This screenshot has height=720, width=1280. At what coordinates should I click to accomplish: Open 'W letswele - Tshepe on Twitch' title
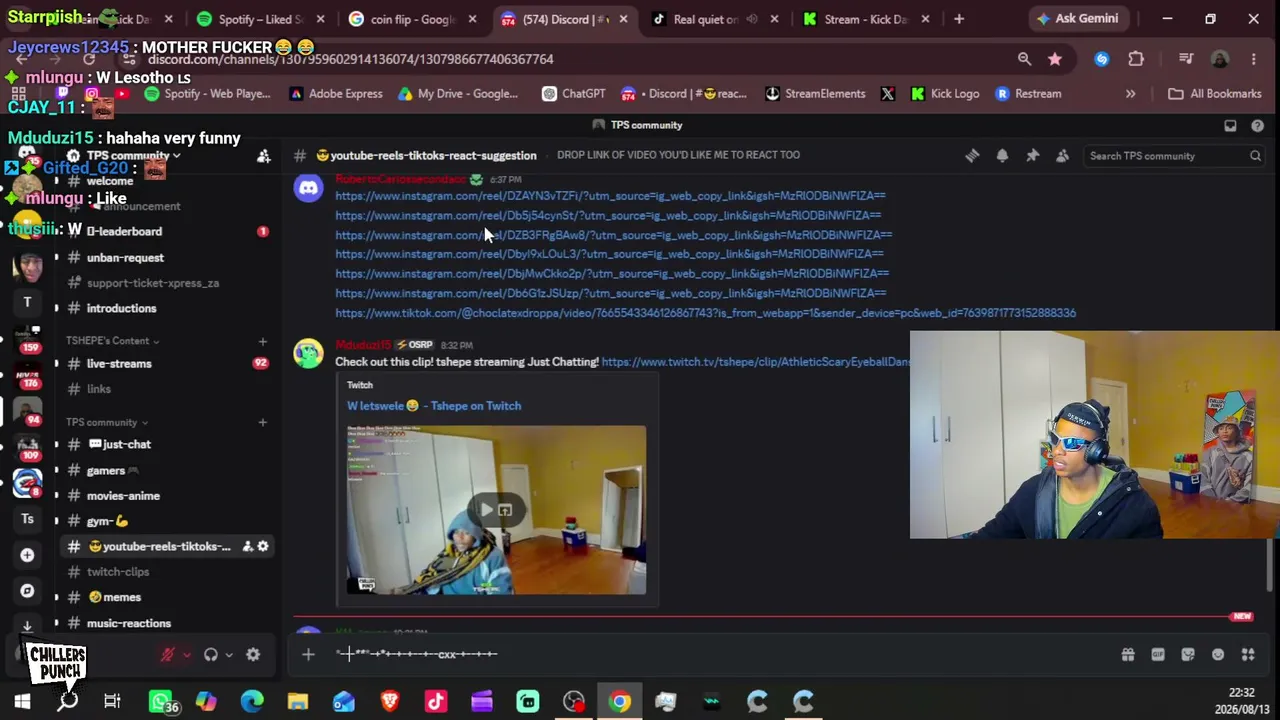click(x=434, y=406)
